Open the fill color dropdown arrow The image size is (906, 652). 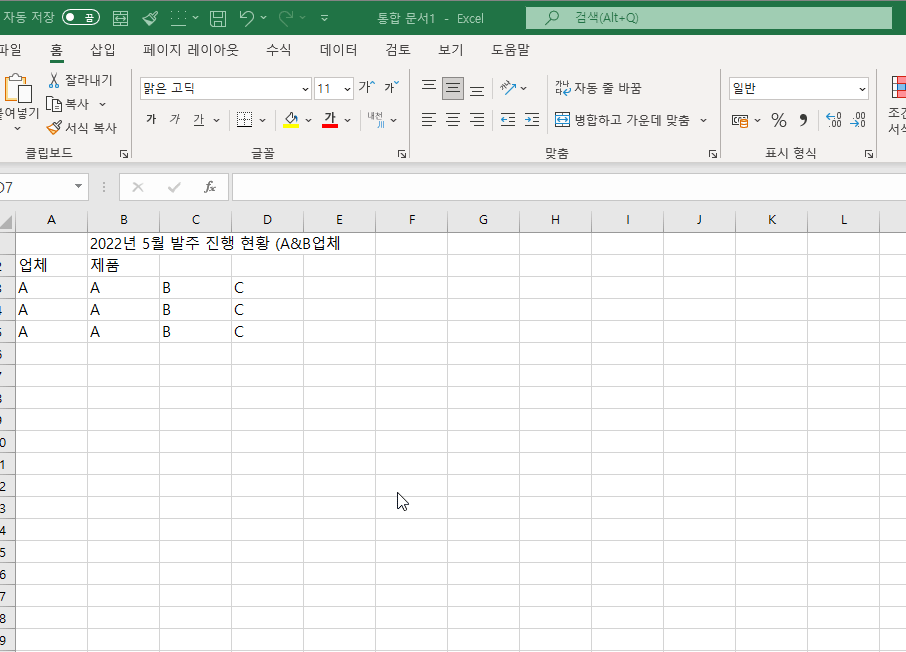309,120
